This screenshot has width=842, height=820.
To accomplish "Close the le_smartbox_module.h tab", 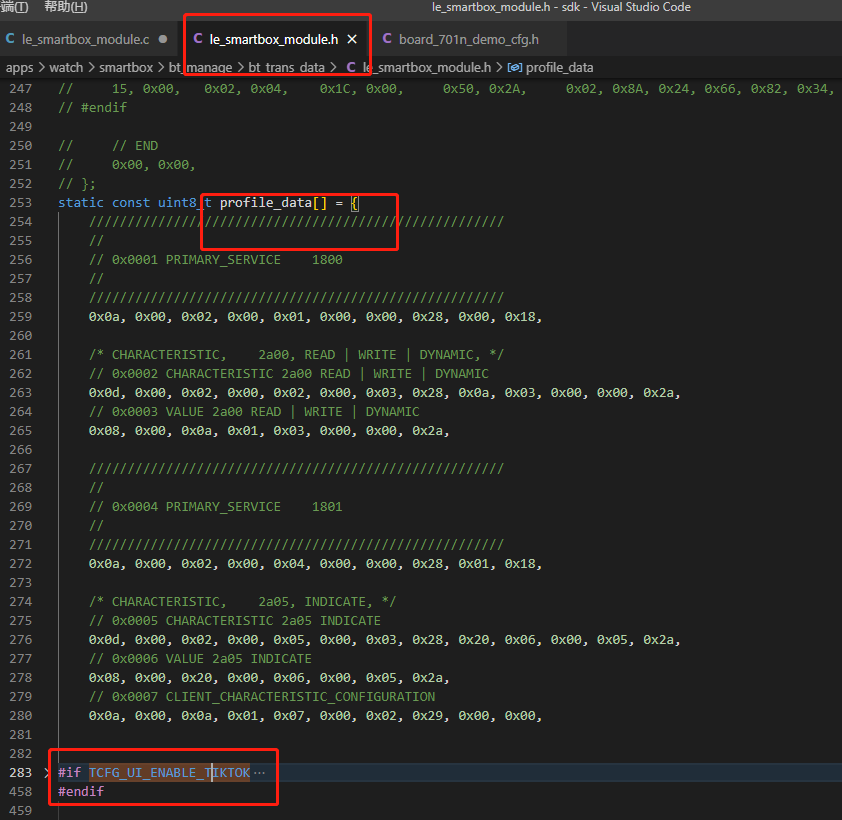I will coord(352,39).
